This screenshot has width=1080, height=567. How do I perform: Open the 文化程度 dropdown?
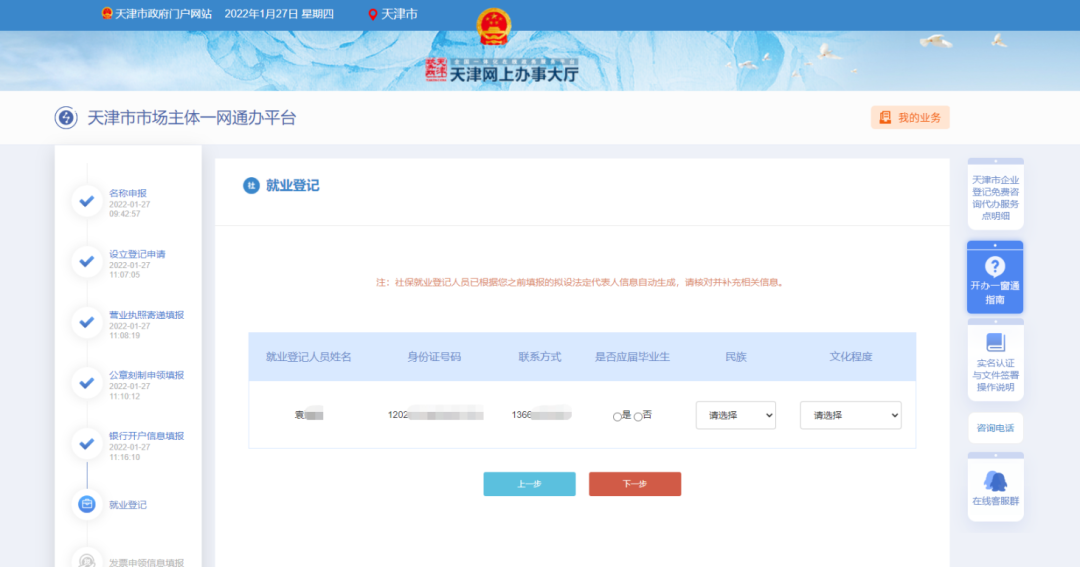click(851, 415)
